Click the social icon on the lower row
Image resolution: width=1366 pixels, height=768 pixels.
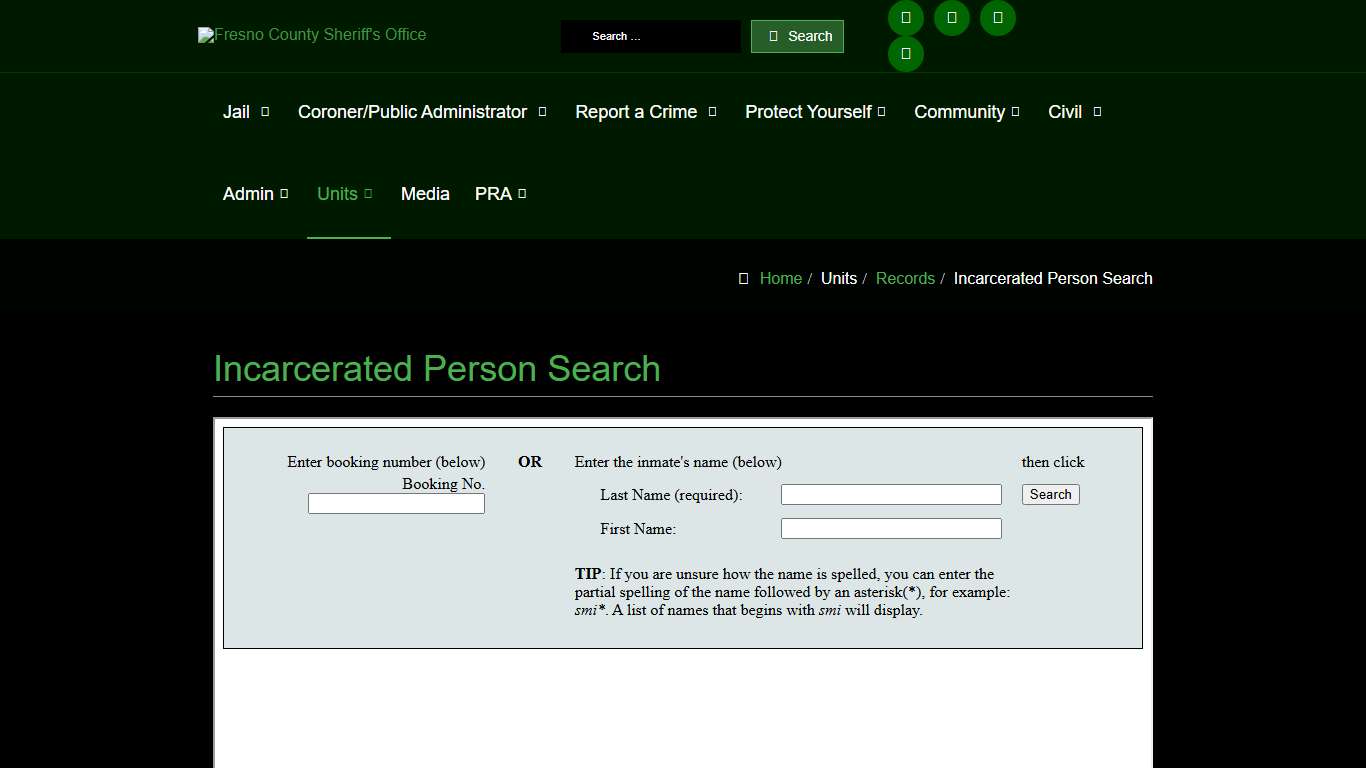pyautogui.click(x=905, y=54)
